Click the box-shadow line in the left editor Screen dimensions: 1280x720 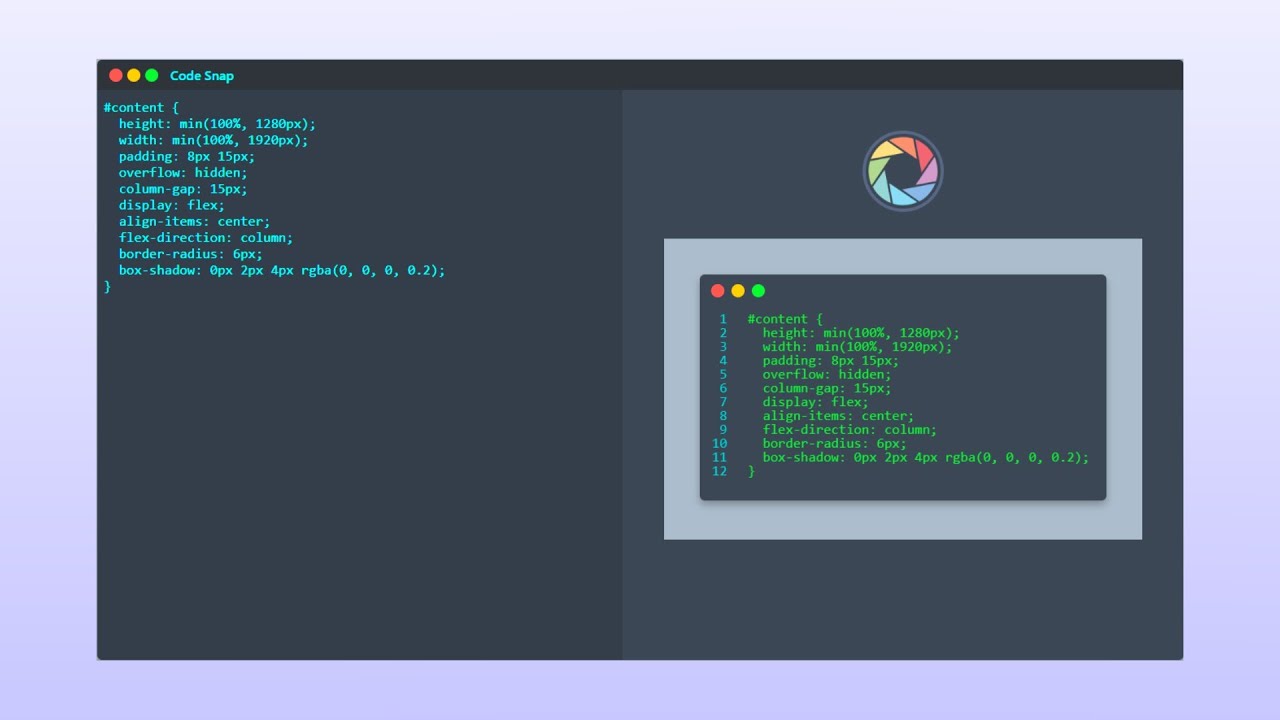282,270
